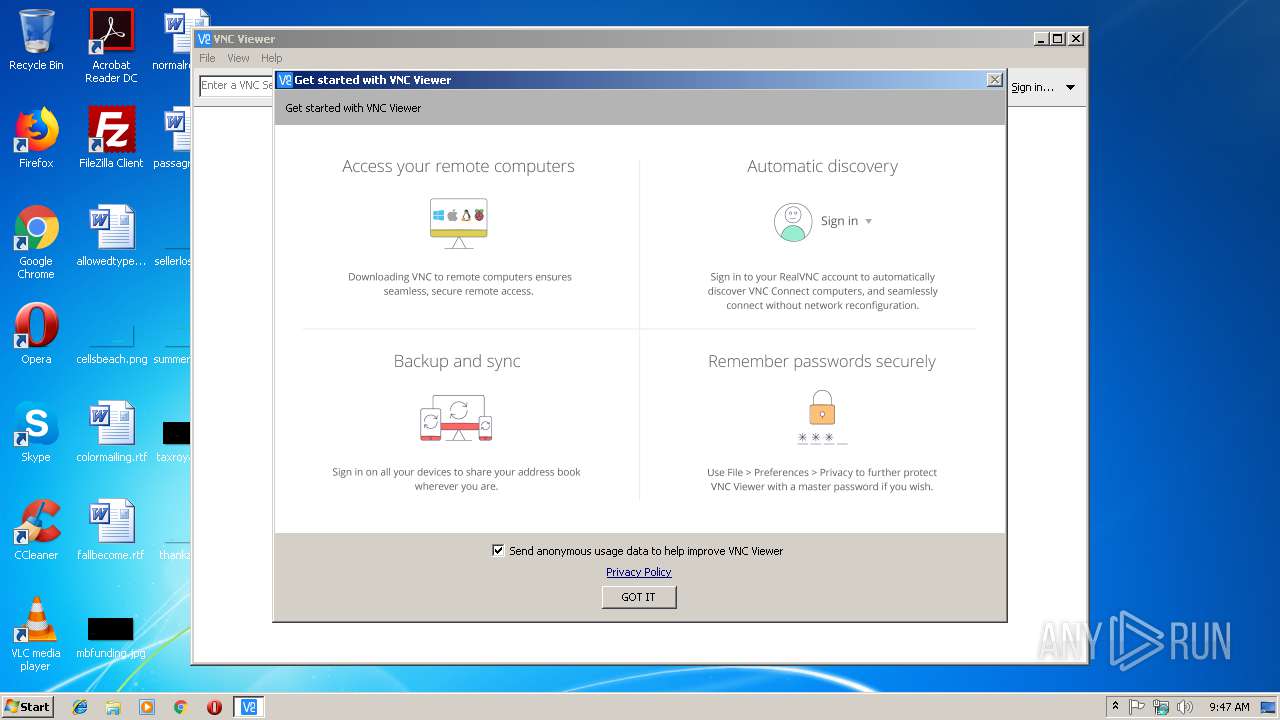Viewport: 1280px width, 720px height.
Task: Select the cellsbeach.png file icon
Action: (111, 340)
